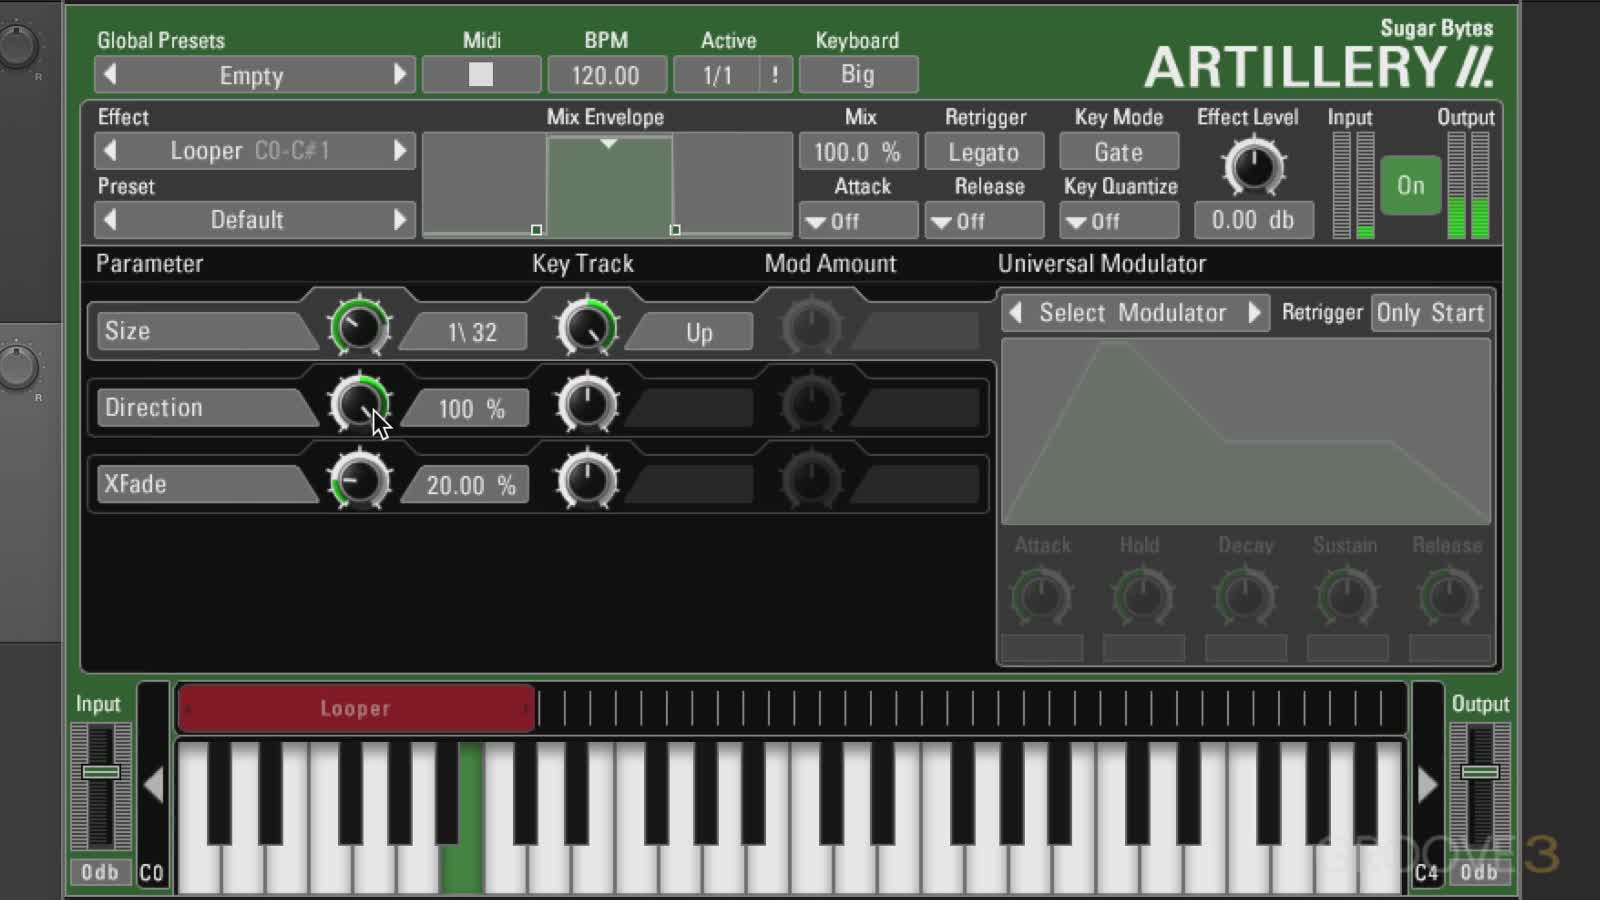Select the red Looper key zone

[356, 708]
